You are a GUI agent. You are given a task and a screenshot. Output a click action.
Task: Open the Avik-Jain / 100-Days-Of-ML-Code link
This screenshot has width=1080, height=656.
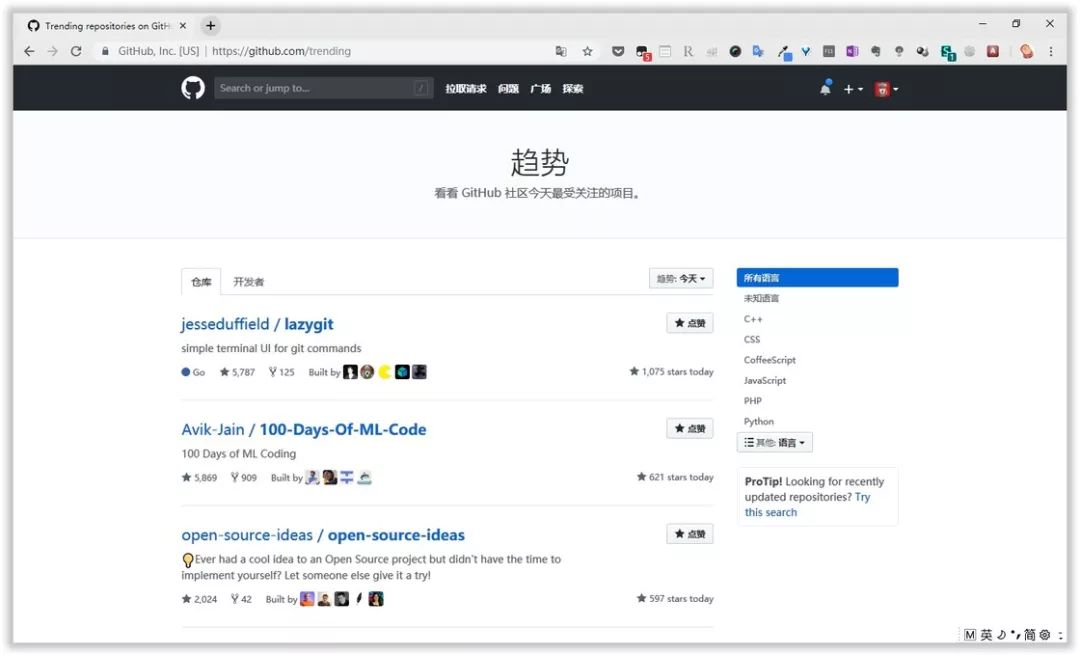tap(304, 429)
